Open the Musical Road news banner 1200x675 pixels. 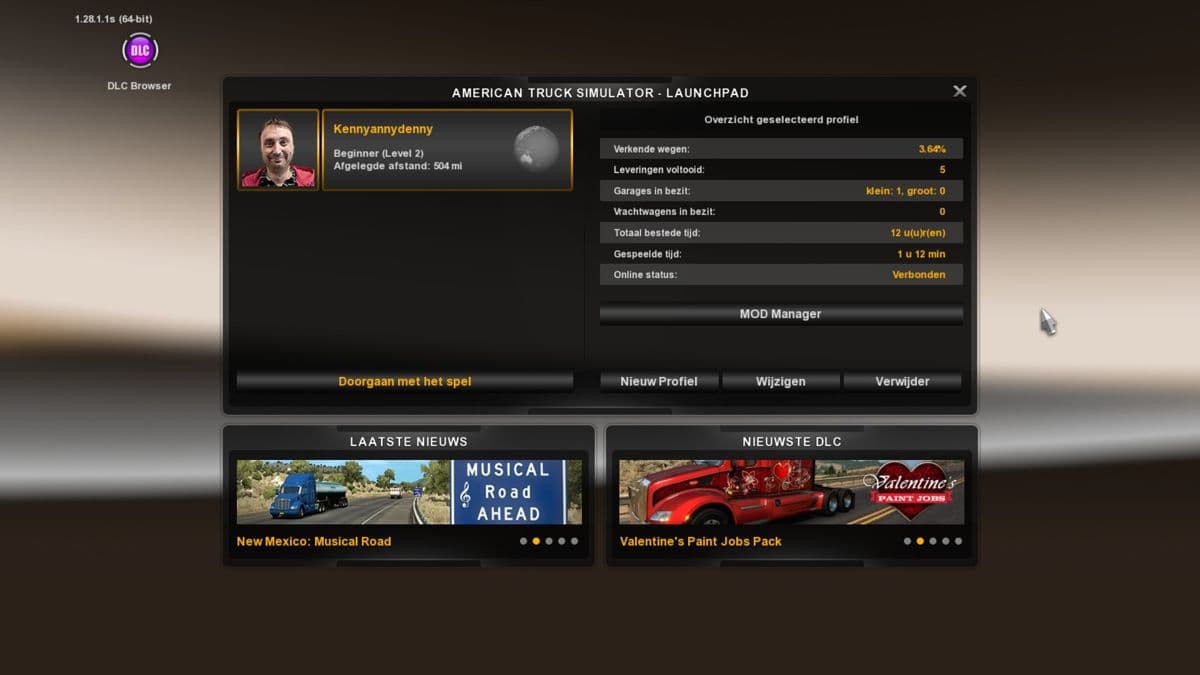(409, 492)
